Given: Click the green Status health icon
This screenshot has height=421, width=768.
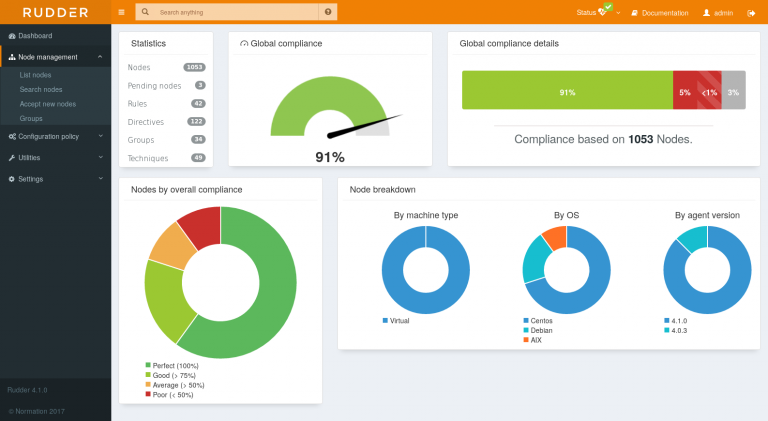Looking at the screenshot, I should pyautogui.click(x=605, y=11).
